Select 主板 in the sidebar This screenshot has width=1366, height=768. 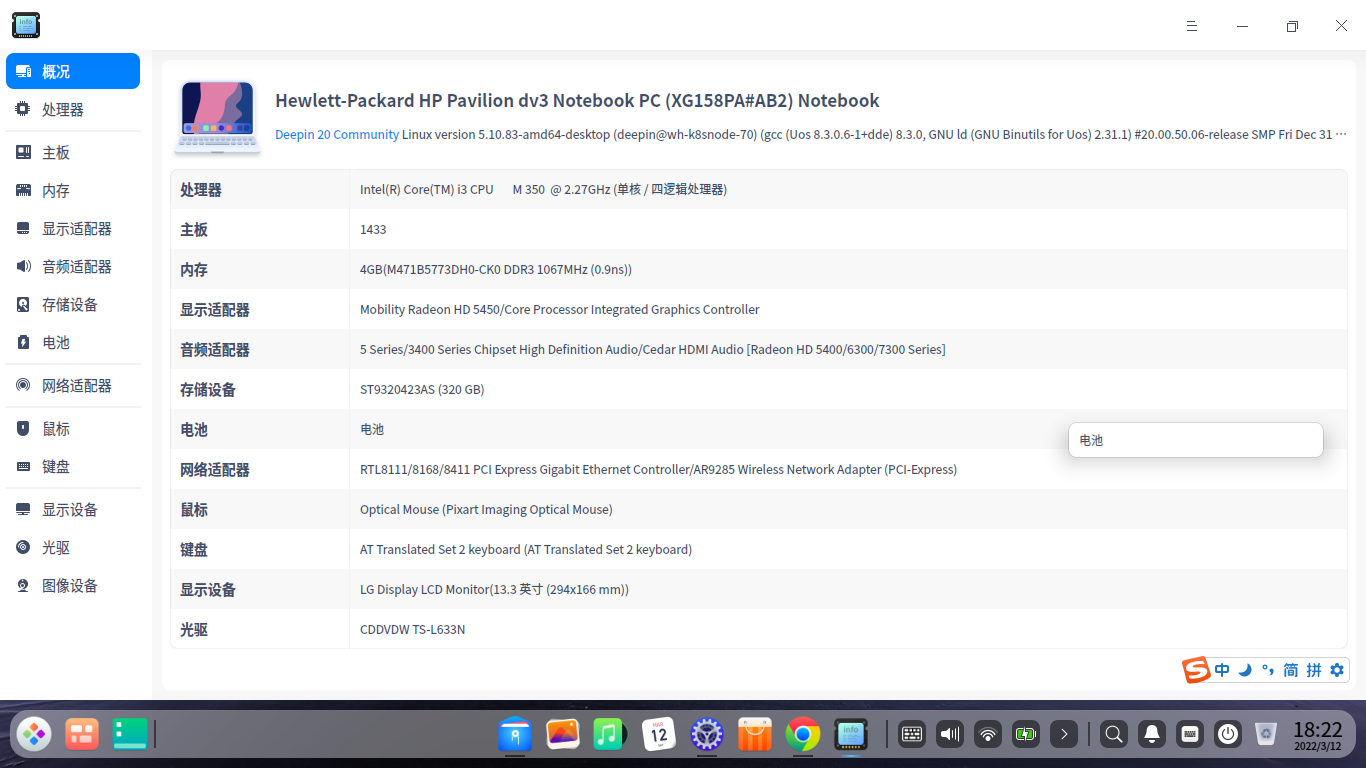(x=73, y=153)
